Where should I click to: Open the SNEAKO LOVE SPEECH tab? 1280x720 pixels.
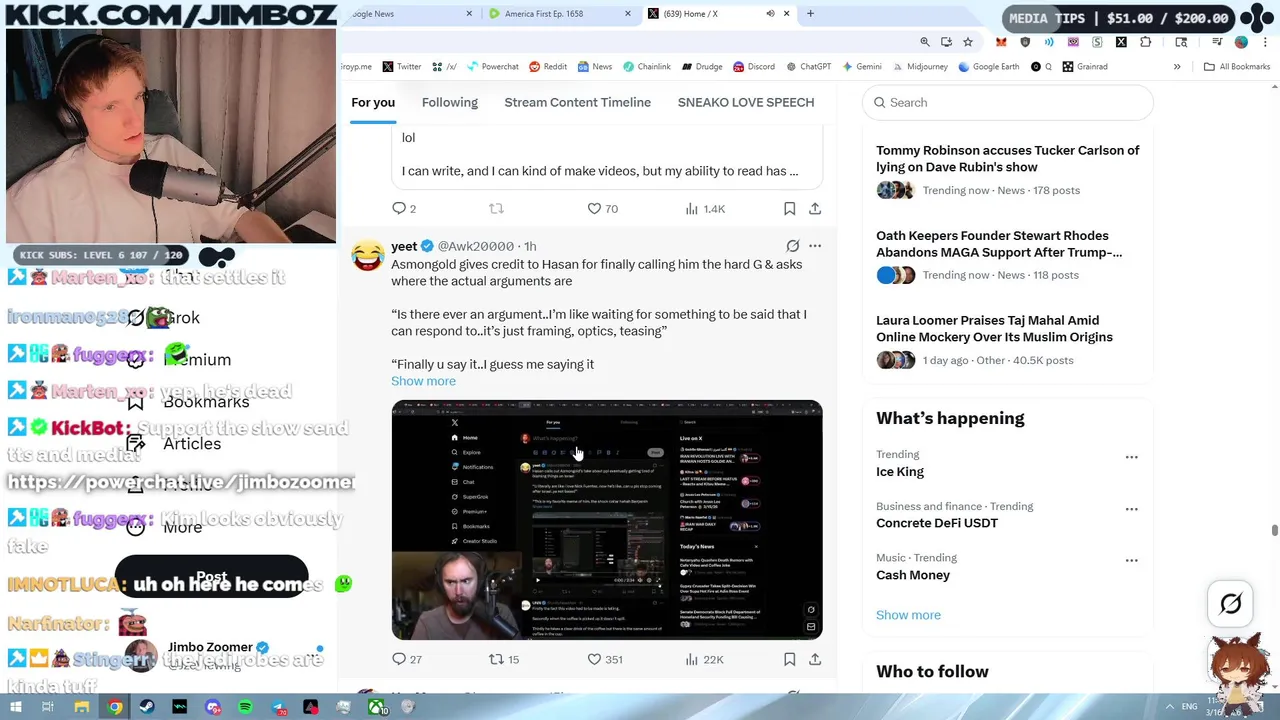click(x=746, y=102)
